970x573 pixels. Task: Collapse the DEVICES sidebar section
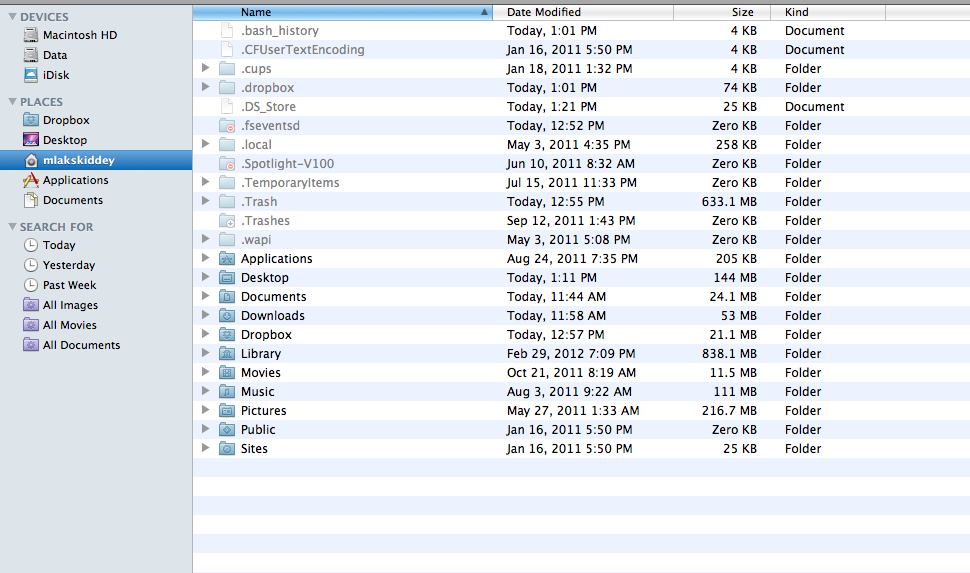click(12, 17)
